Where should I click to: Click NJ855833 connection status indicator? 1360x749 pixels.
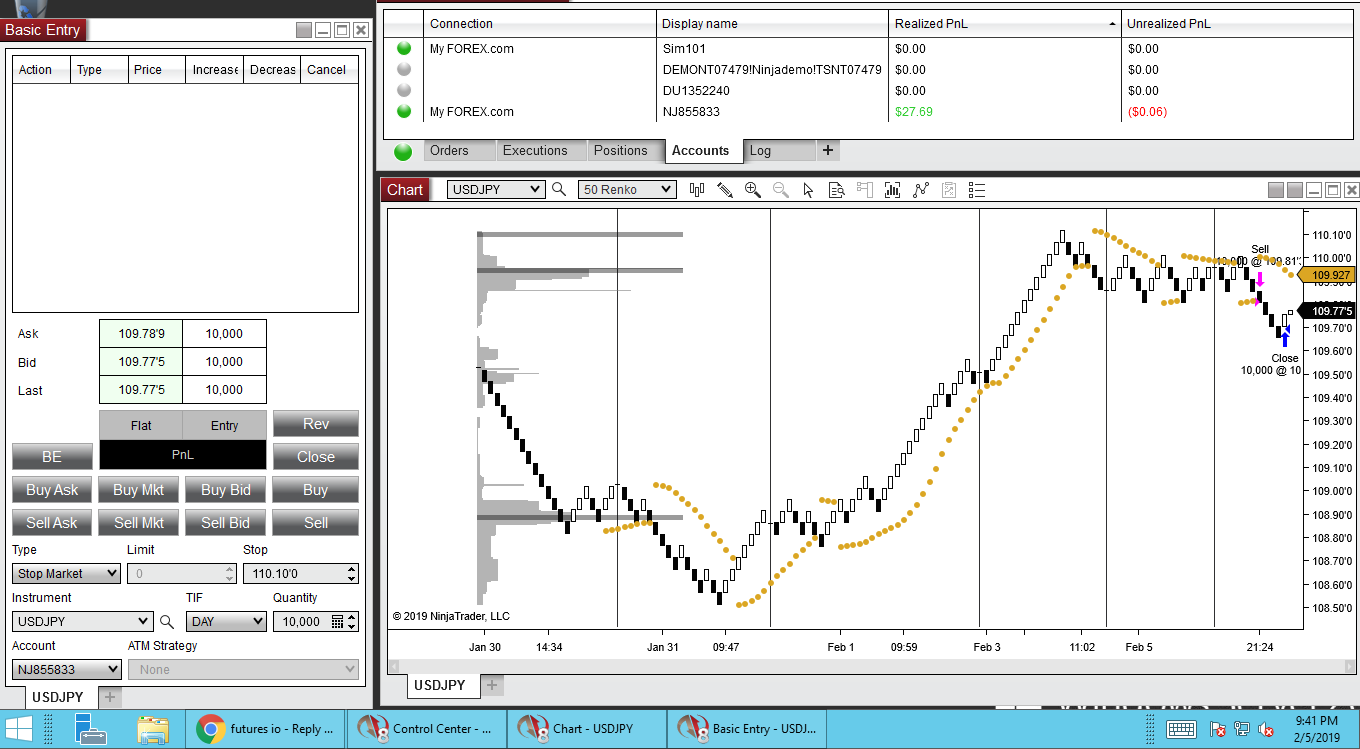pos(404,111)
